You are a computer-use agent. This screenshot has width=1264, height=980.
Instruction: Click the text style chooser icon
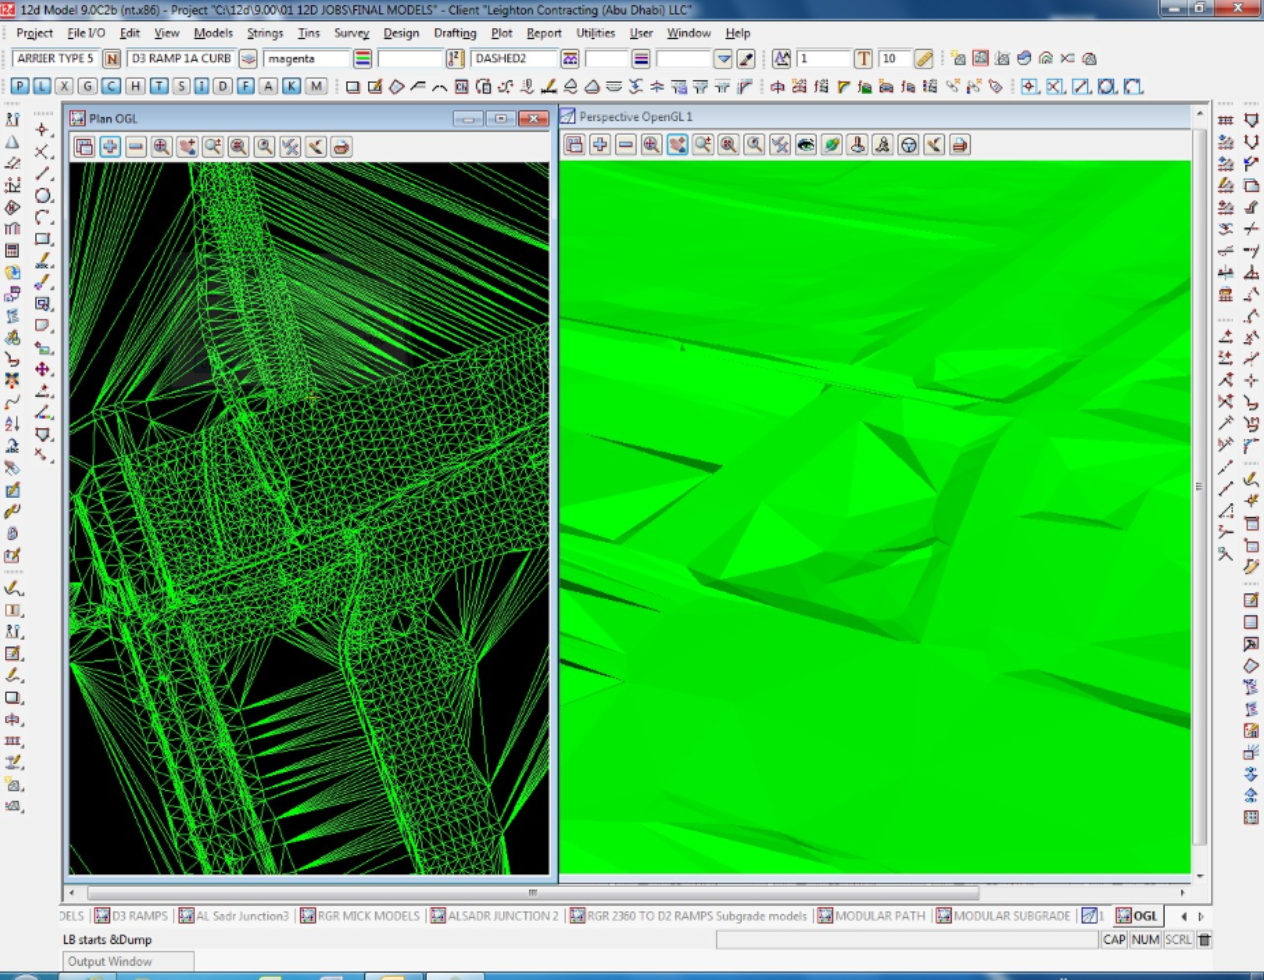click(x=781, y=59)
